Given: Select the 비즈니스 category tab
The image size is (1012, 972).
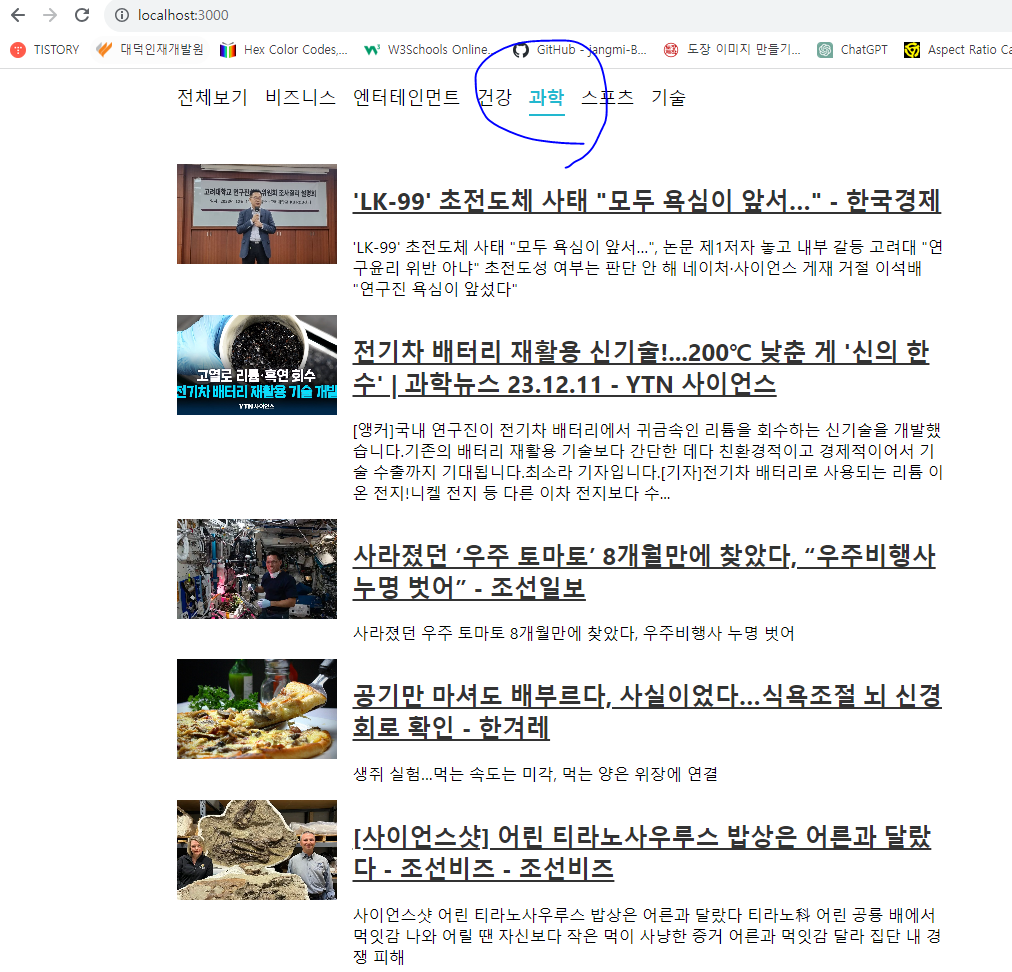Looking at the screenshot, I should click(301, 97).
